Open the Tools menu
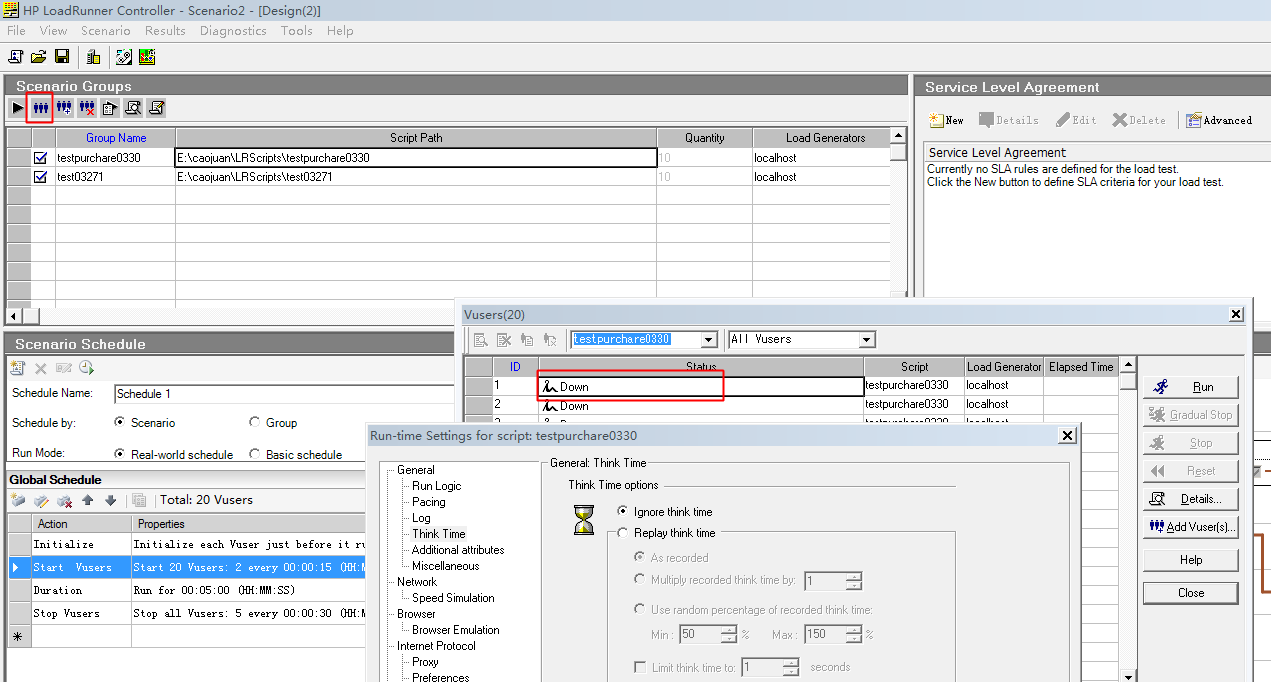 coord(296,31)
